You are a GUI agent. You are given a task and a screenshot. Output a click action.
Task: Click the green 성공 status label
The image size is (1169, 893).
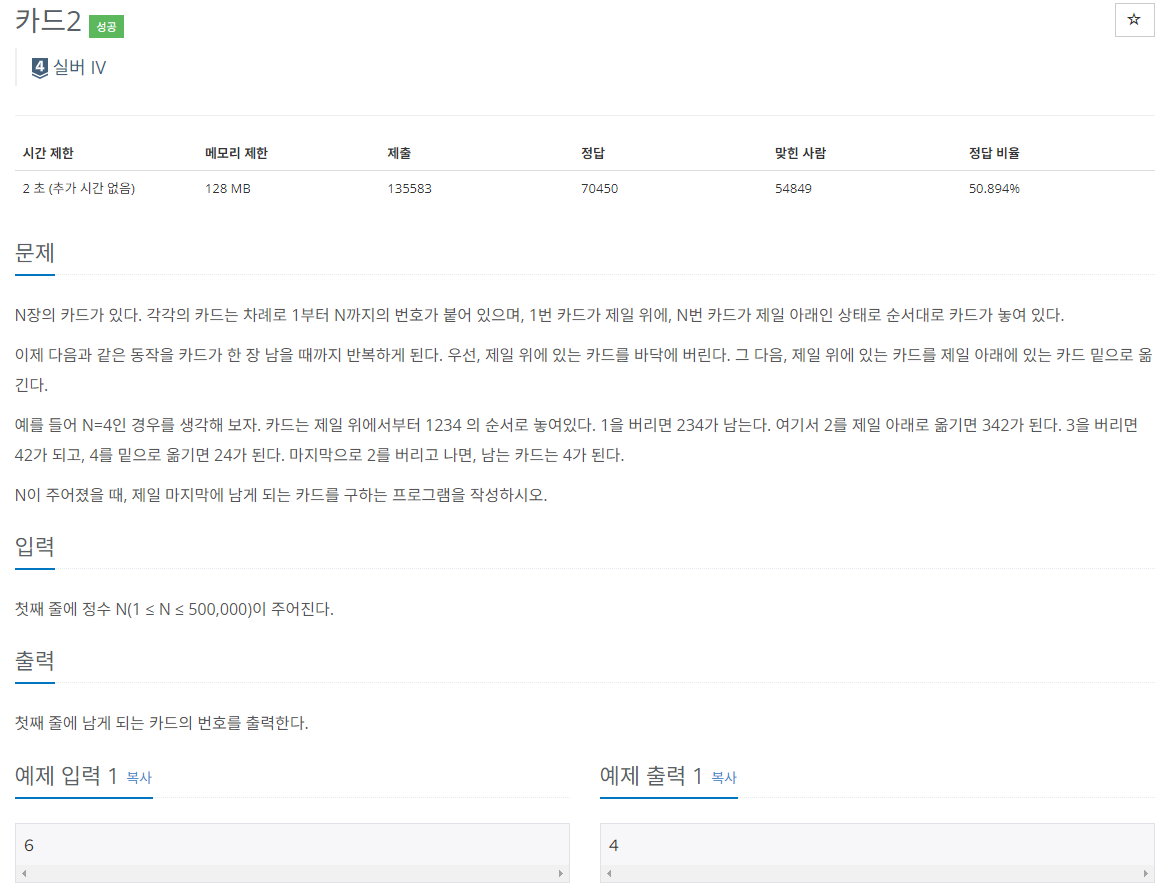coord(106,27)
